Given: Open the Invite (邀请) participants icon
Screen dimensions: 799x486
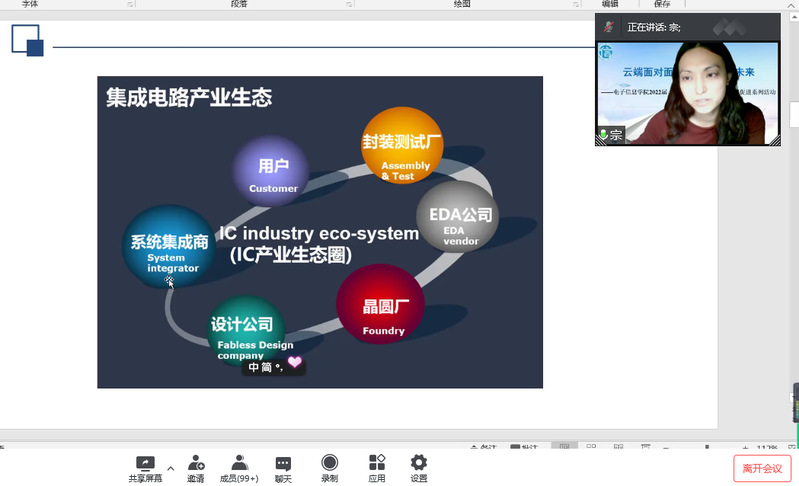Looking at the screenshot, I should (195, 463).
